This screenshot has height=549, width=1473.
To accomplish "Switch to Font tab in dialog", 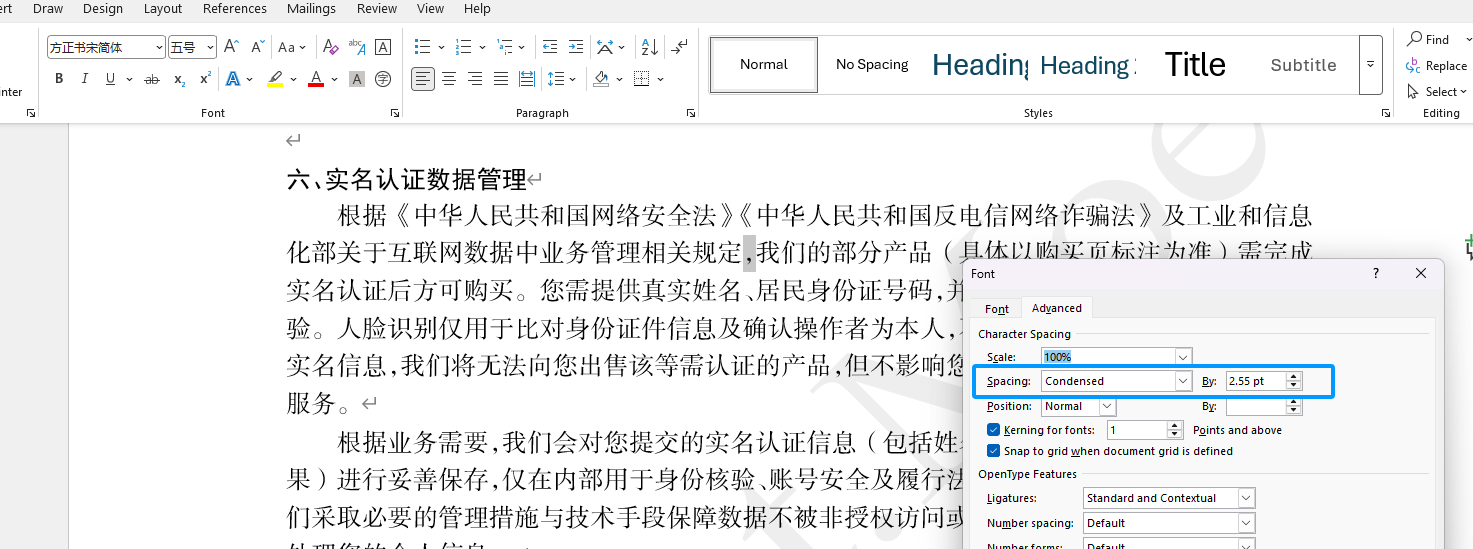I will 997,309.
